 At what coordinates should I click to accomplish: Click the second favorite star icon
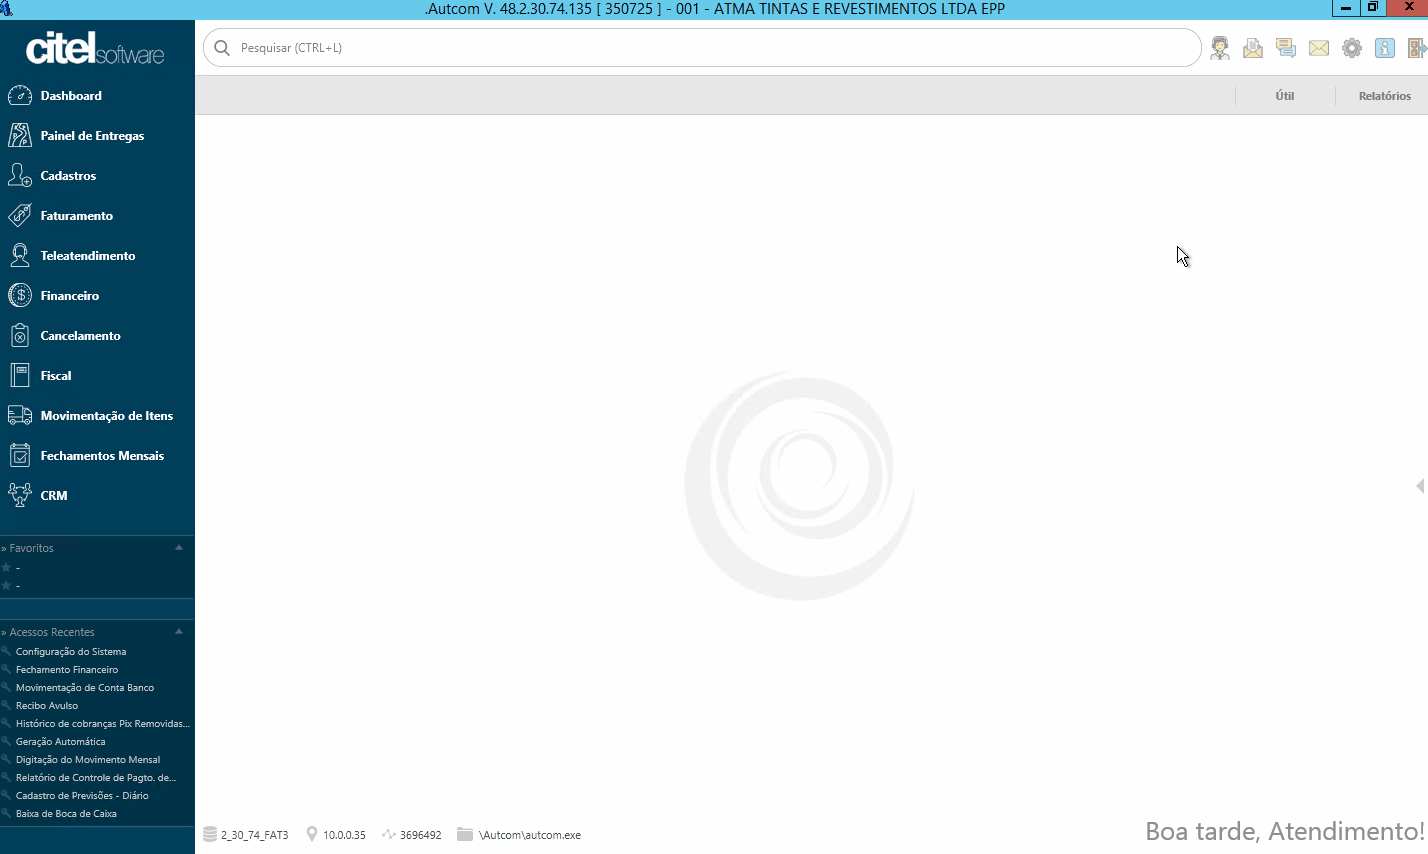click(7, 585)
